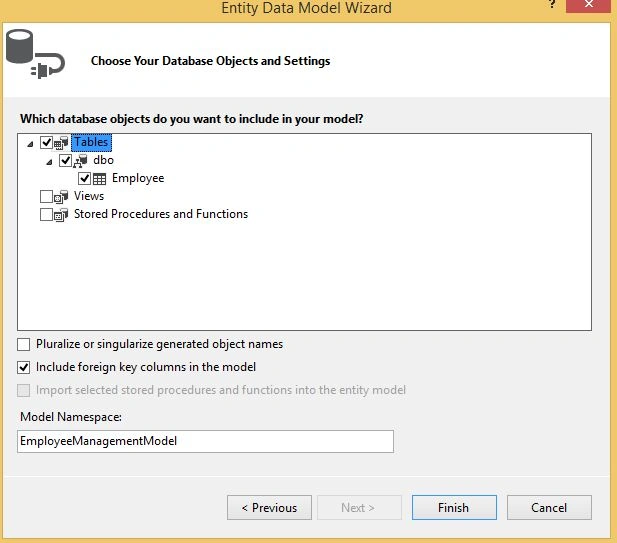Image resolution: width=617 pixels, height=543 pixels.
Task: Select Stored Procedures and Functions label
Action: [x=161, y=214]
